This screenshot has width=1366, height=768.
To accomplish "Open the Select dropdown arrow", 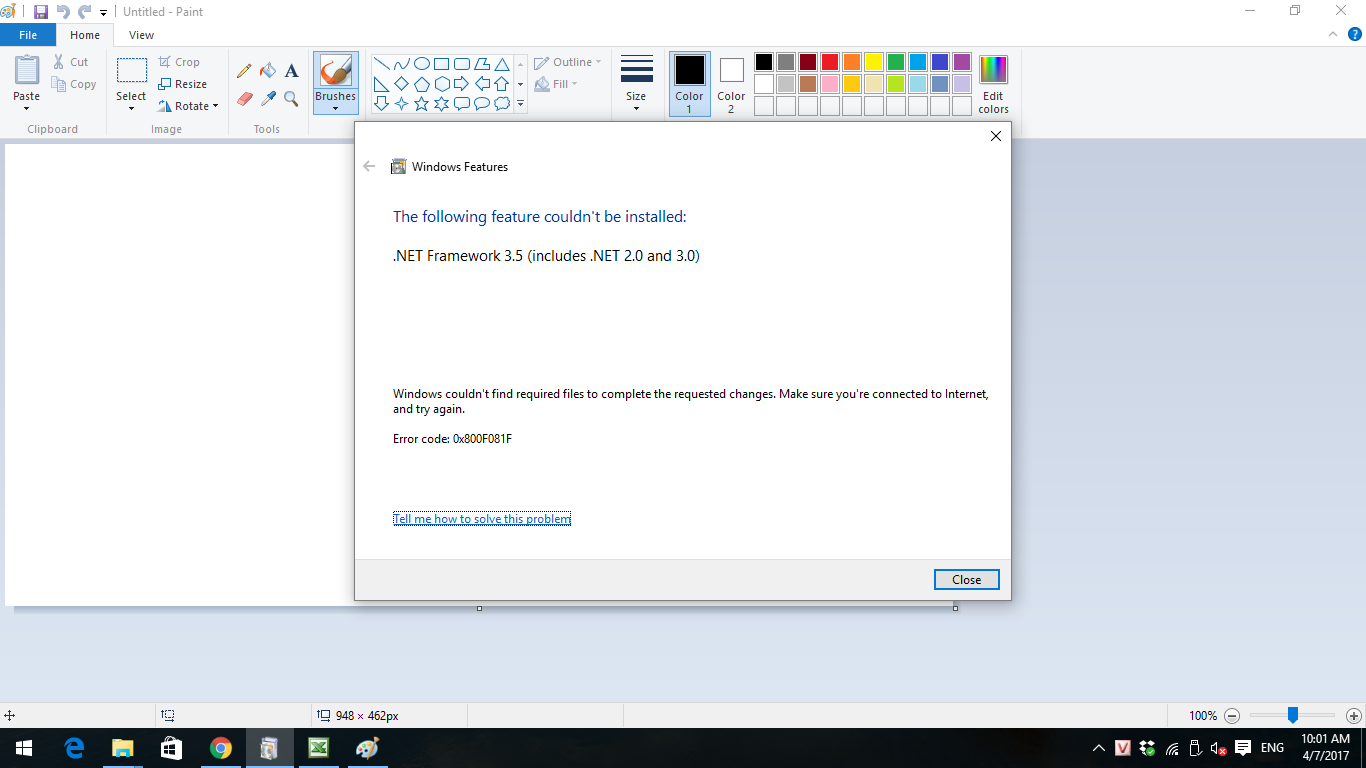I will 131,109.
